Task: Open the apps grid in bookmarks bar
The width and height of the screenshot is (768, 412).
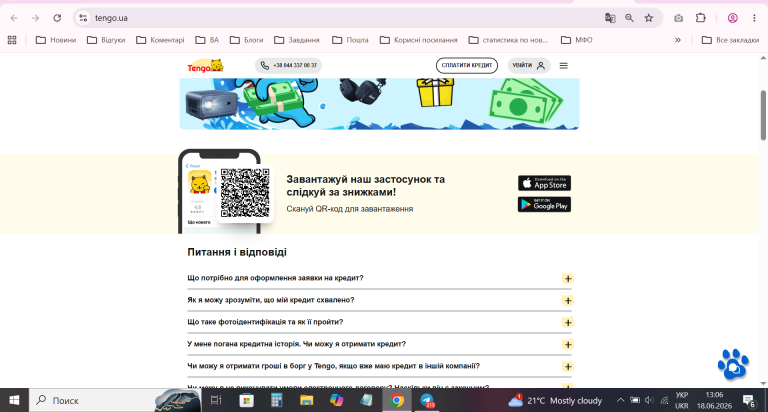Action: click(12, 40)
